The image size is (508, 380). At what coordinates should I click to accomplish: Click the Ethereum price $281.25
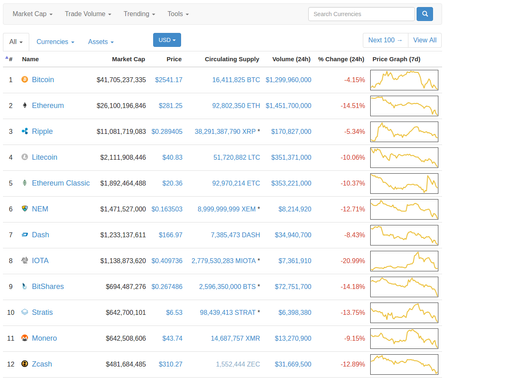pyautogui.click(x=170, y=105)
